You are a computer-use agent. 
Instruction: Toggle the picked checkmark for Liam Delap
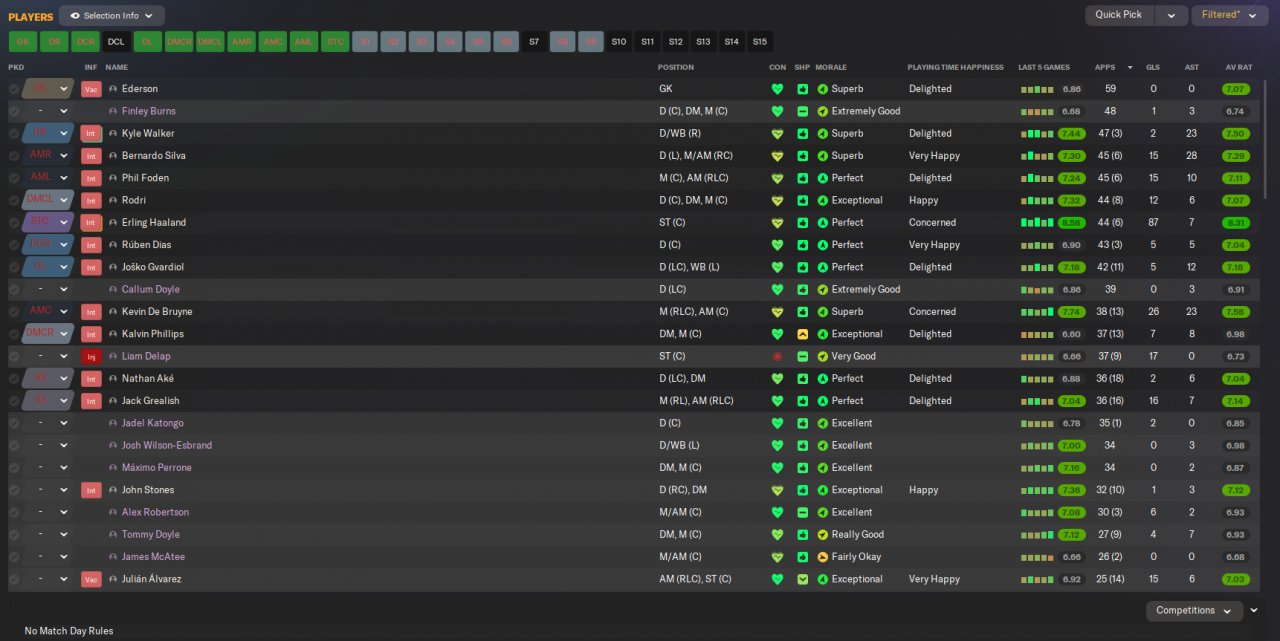click(14, 356)
